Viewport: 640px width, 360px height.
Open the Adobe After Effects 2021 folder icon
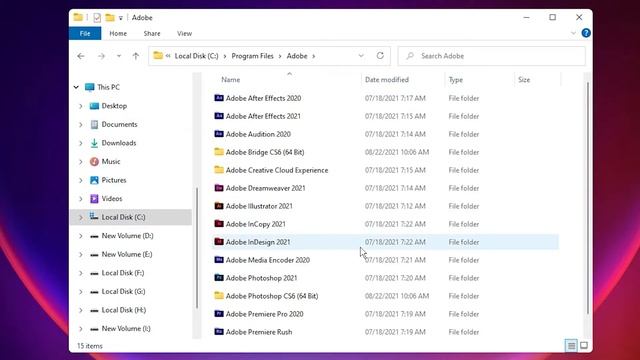coord(219,116)
